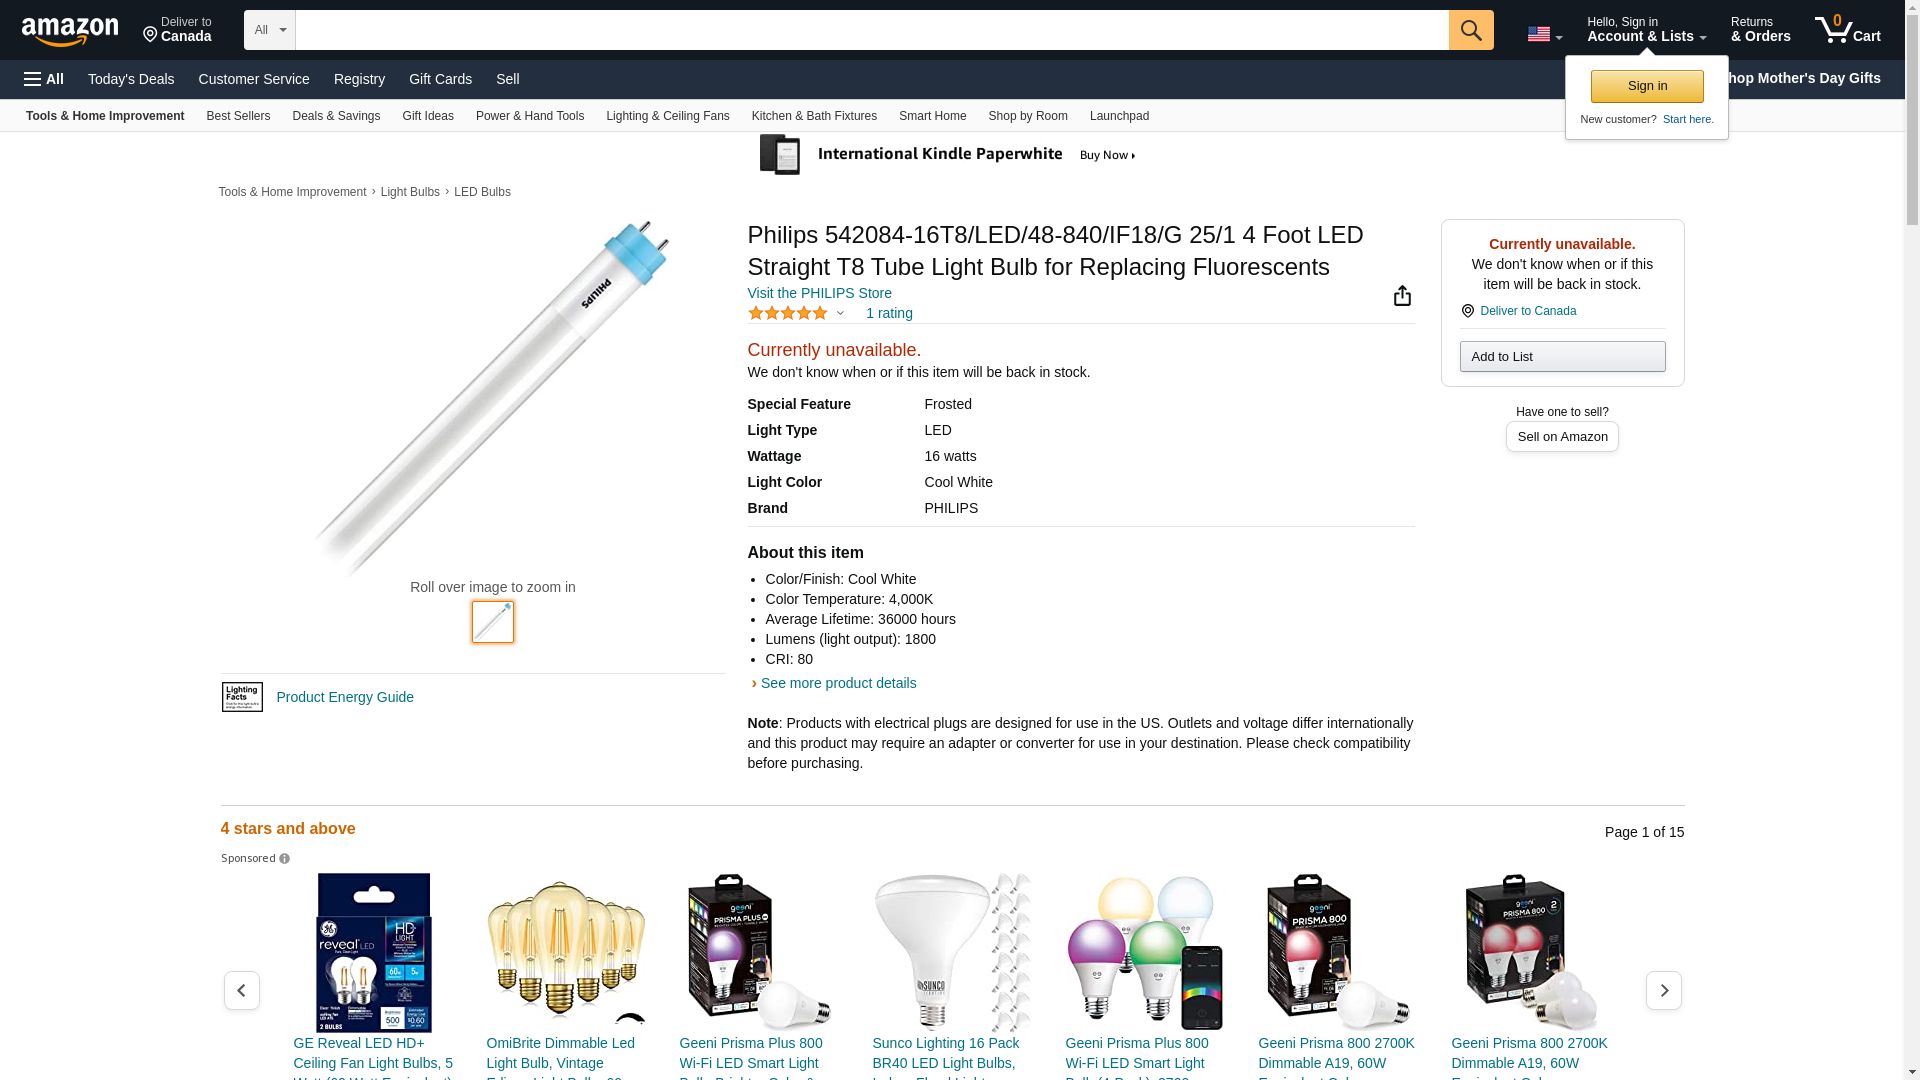Go to next sponsored products page
The image size is (1920, 1080).
coord(1663,990)
